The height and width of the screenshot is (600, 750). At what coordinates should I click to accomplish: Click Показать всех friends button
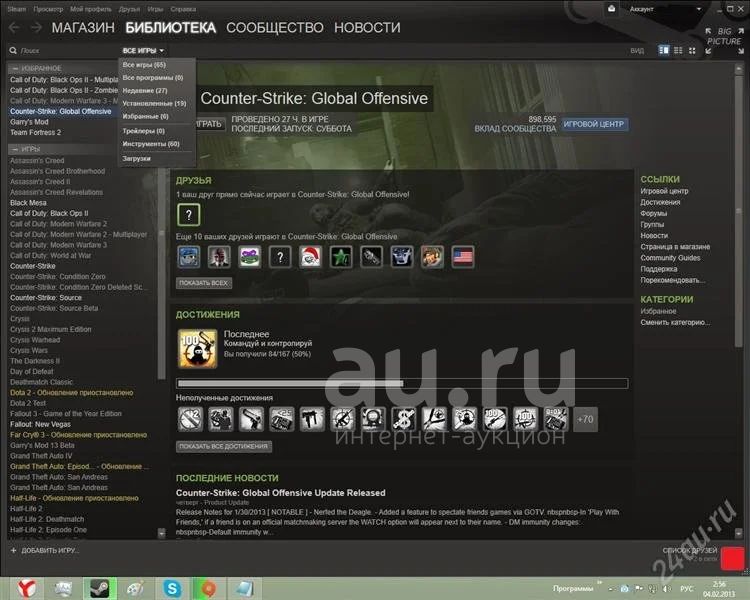click(x=204, y=283)
